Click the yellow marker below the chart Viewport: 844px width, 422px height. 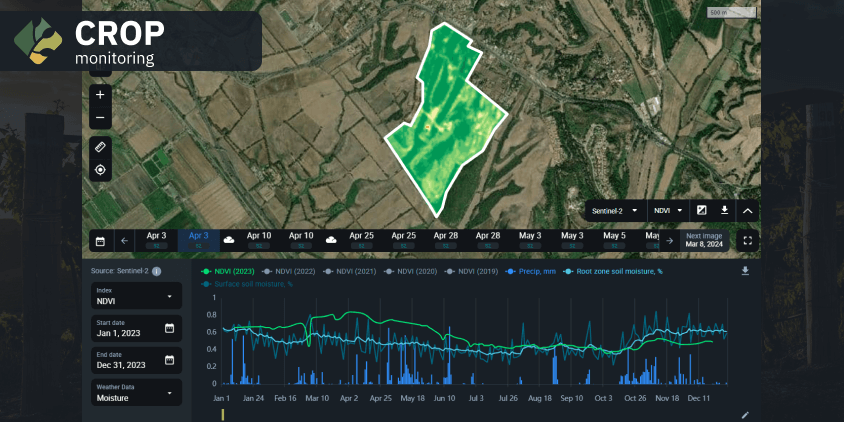(223, 414)
